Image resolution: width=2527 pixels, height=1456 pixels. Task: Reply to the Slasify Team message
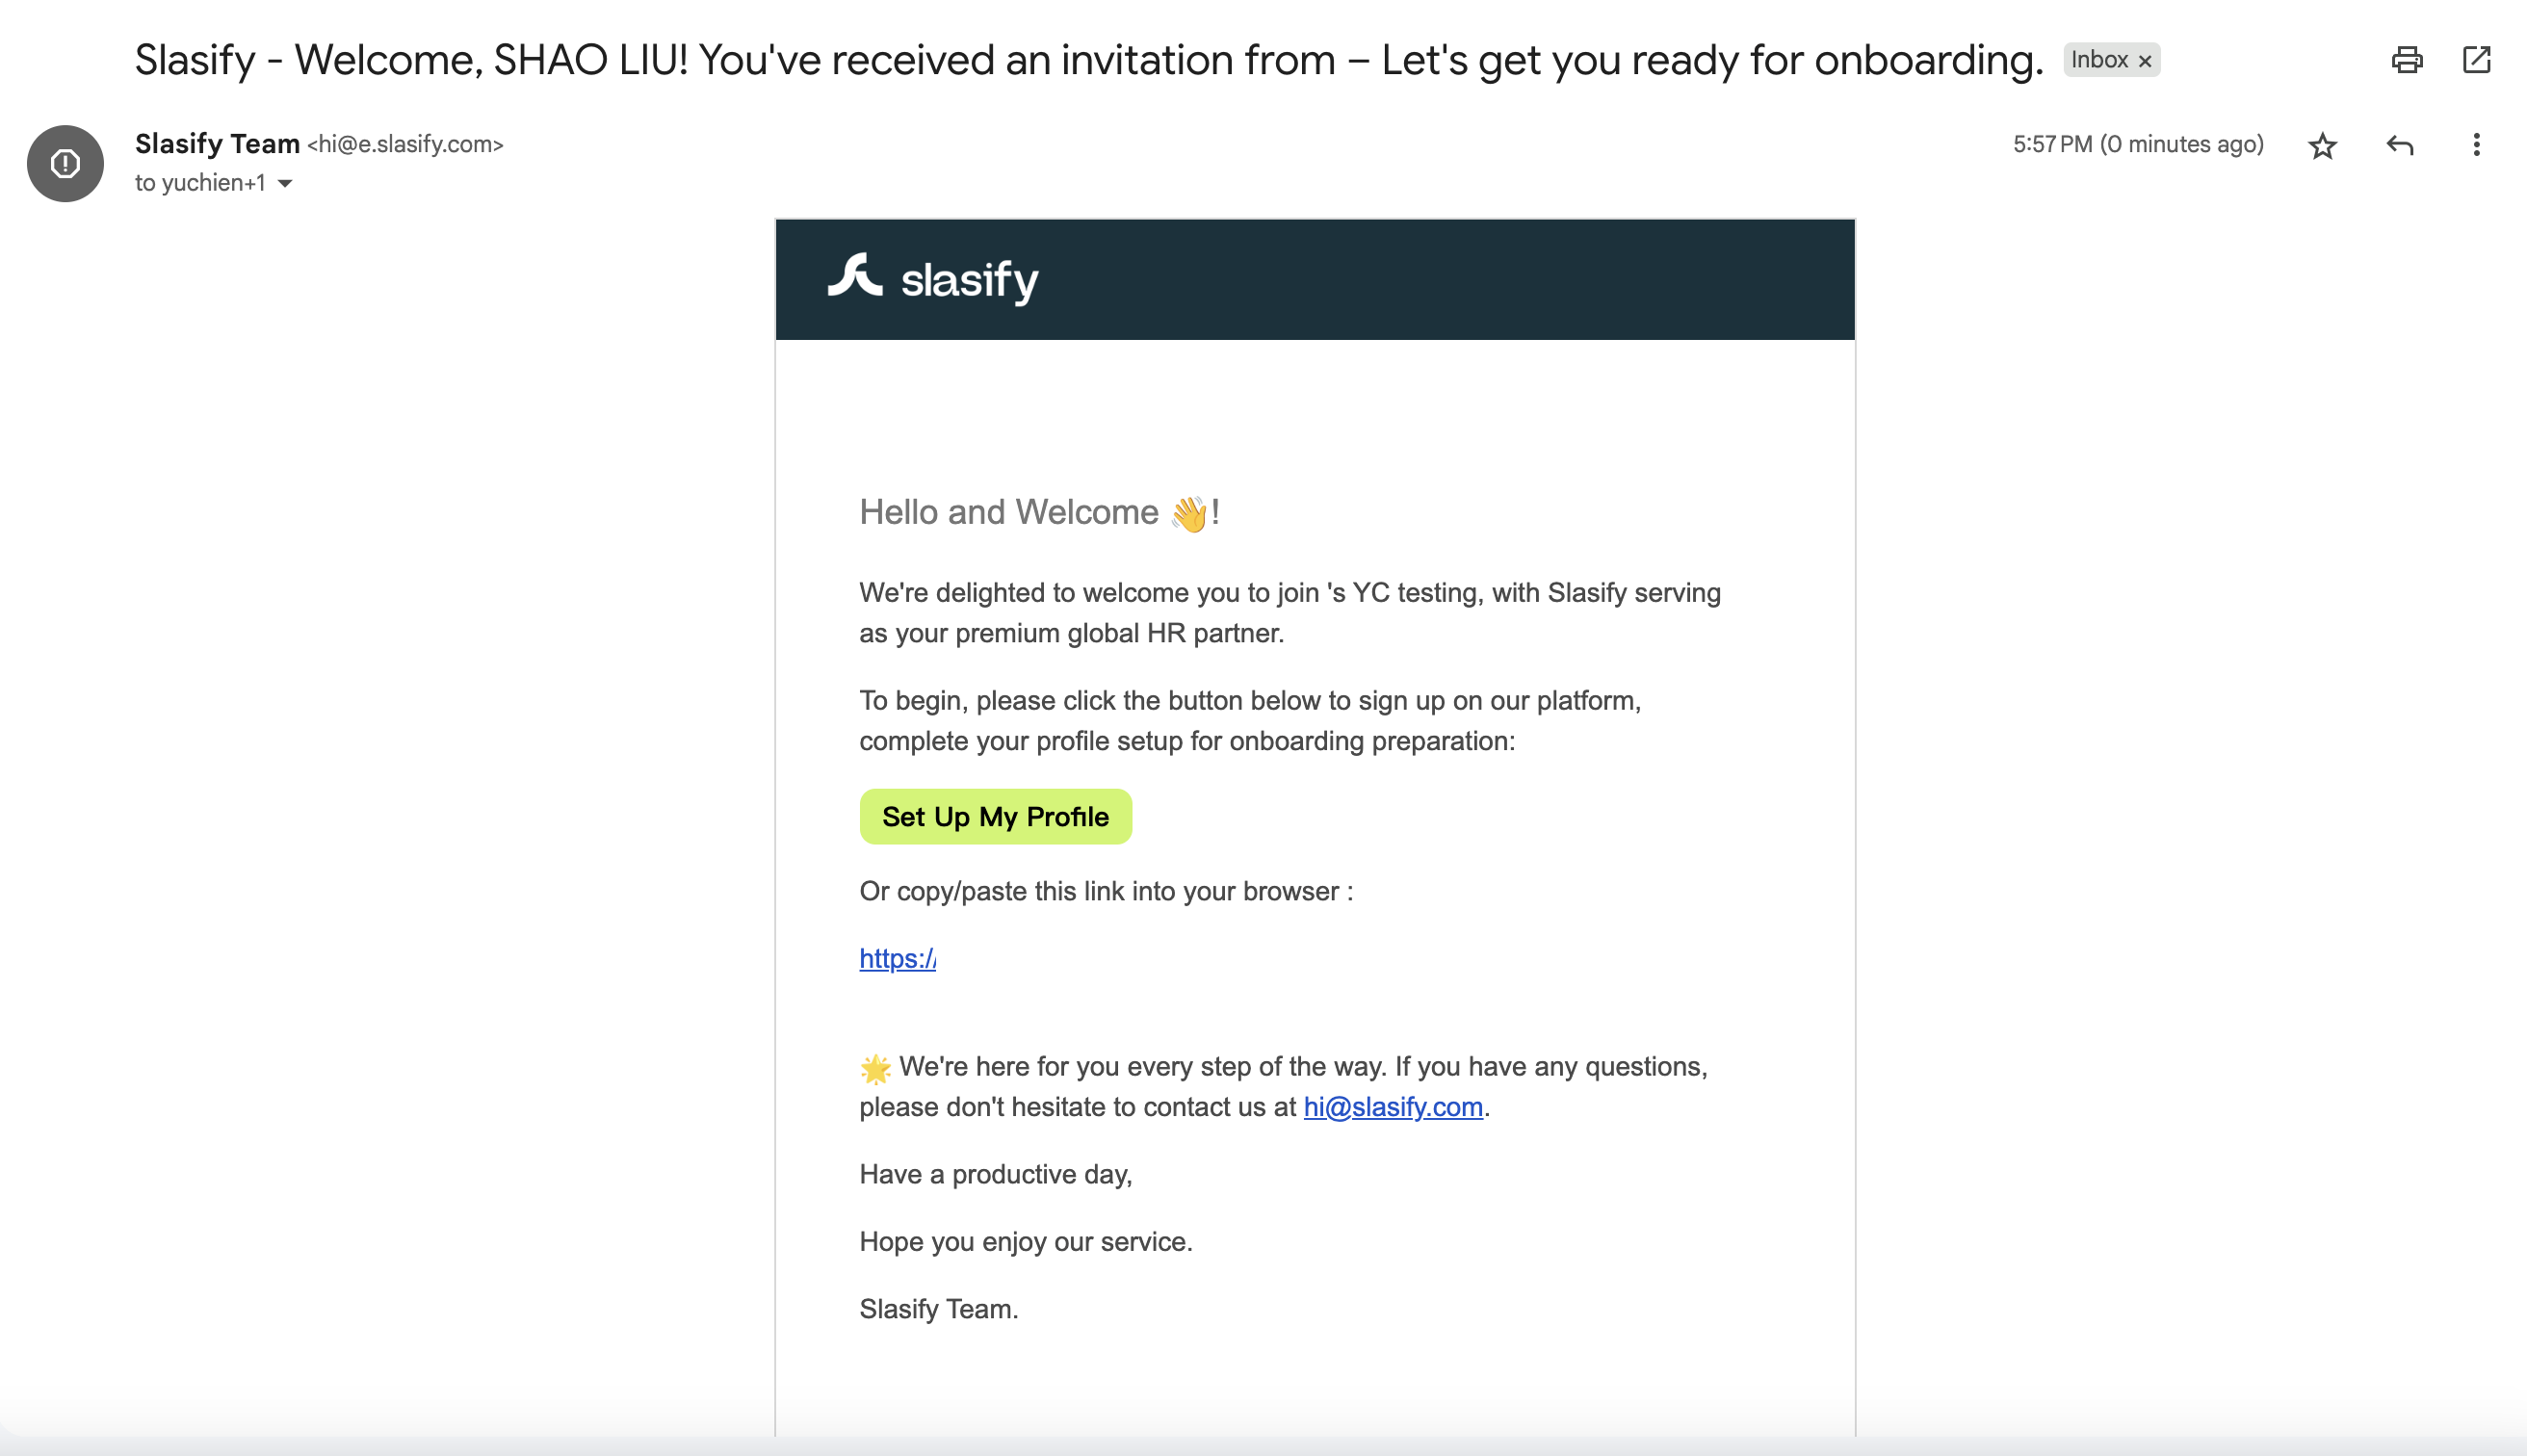click(x=2400, y=146)
